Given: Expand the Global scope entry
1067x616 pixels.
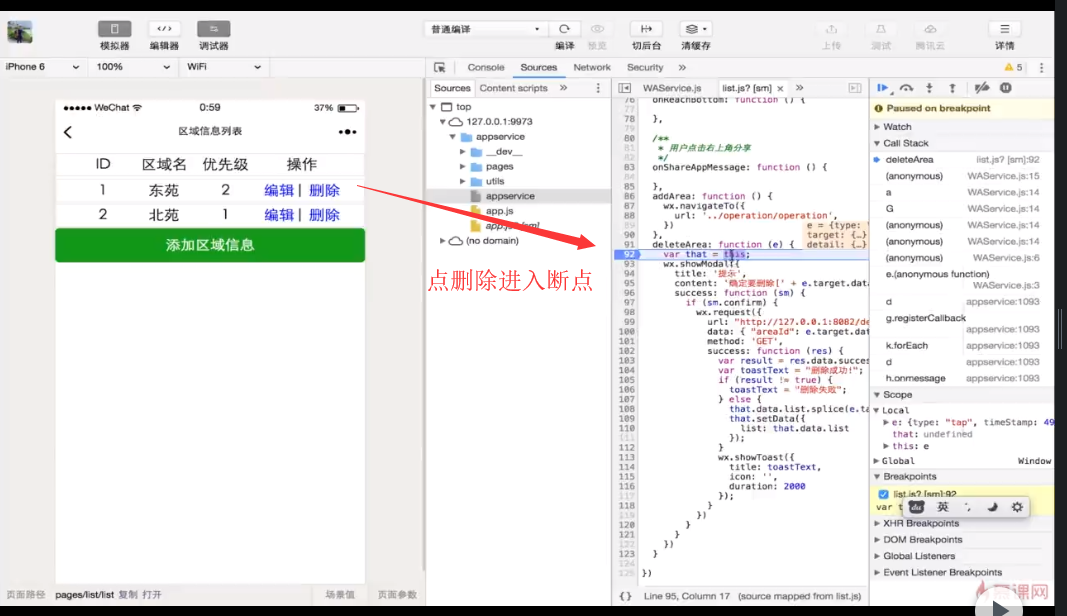Looking at the screenshot, I should coord(877,461).
